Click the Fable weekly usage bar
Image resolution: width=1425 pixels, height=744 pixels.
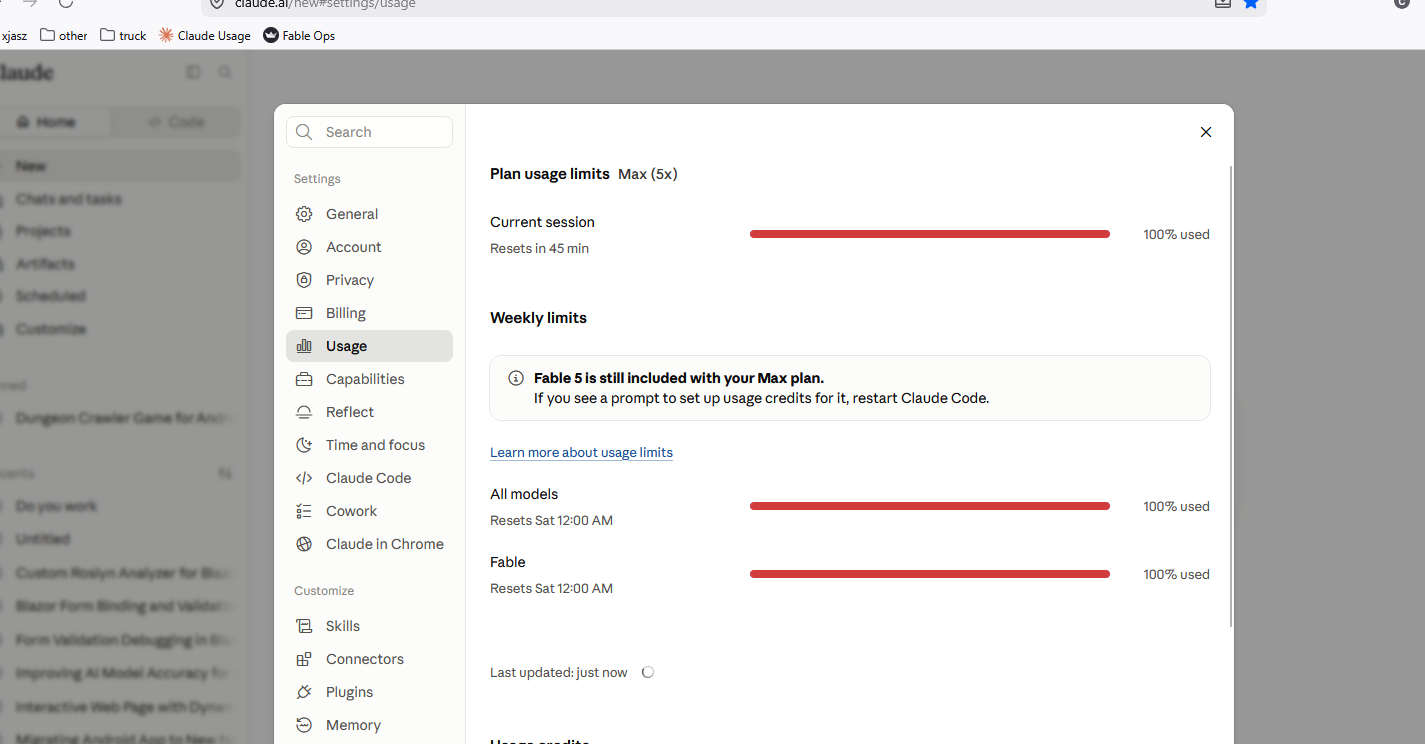pos(930,574)
